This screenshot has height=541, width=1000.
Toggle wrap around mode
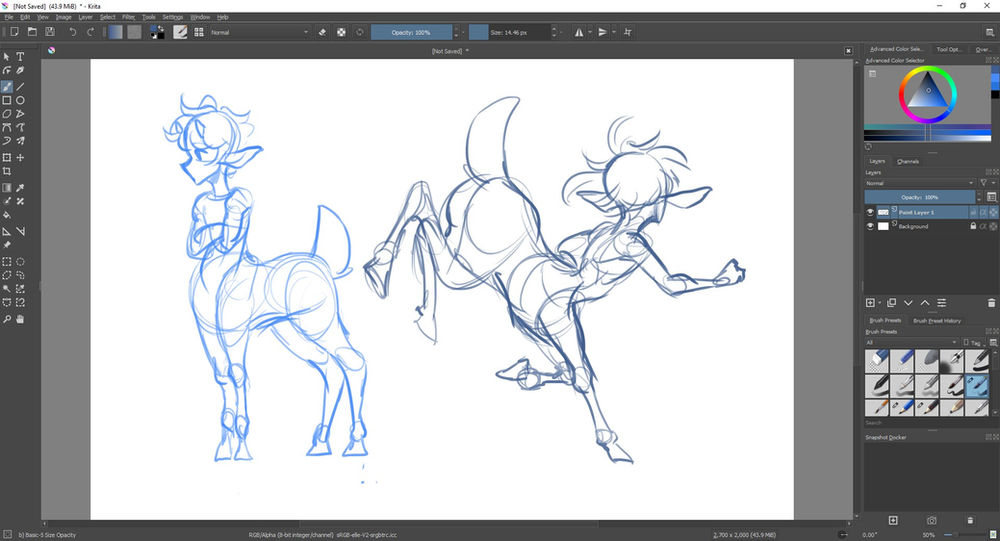coord(628,32)
